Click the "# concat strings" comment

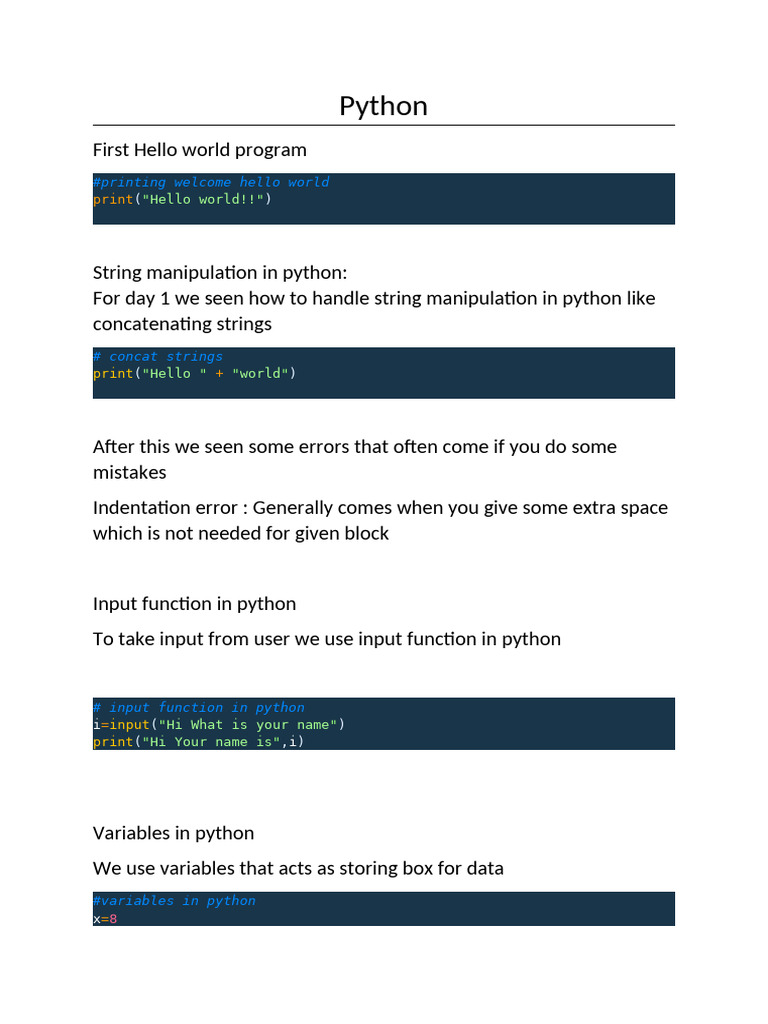coord(158,356)
